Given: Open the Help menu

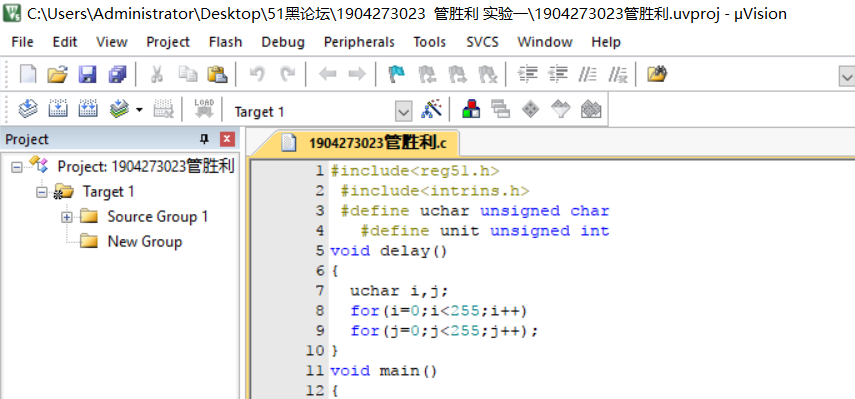Looking at the screenshot, I should click(606, 42).
